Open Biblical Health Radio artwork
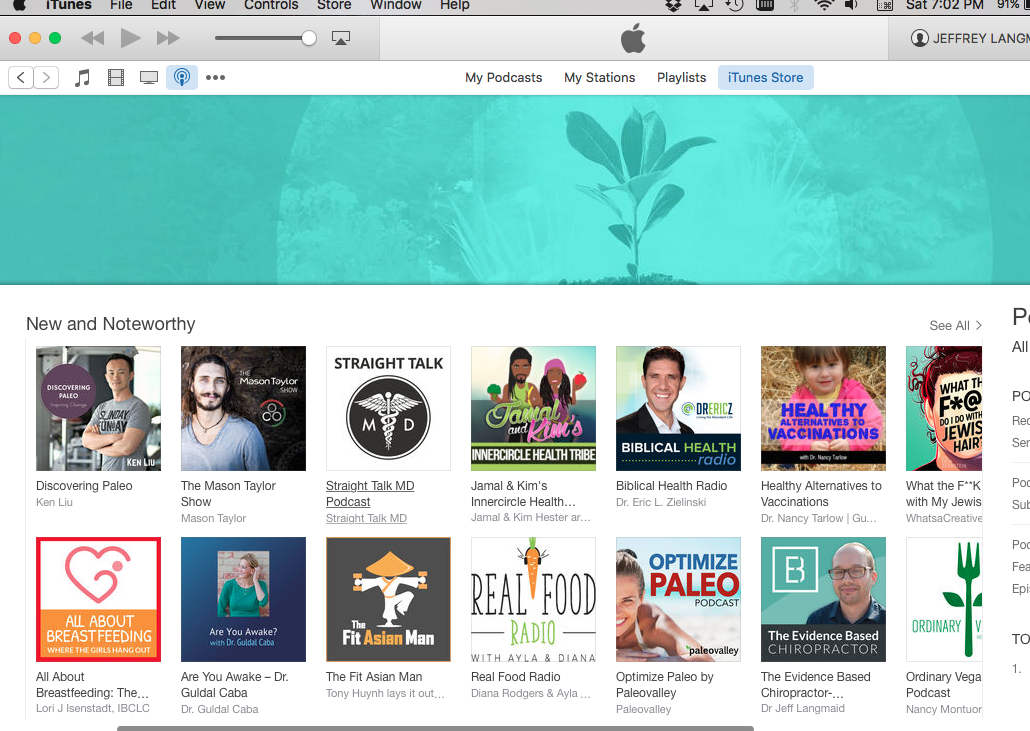The width and height of the screenshot is (1030, 731). 678,409
